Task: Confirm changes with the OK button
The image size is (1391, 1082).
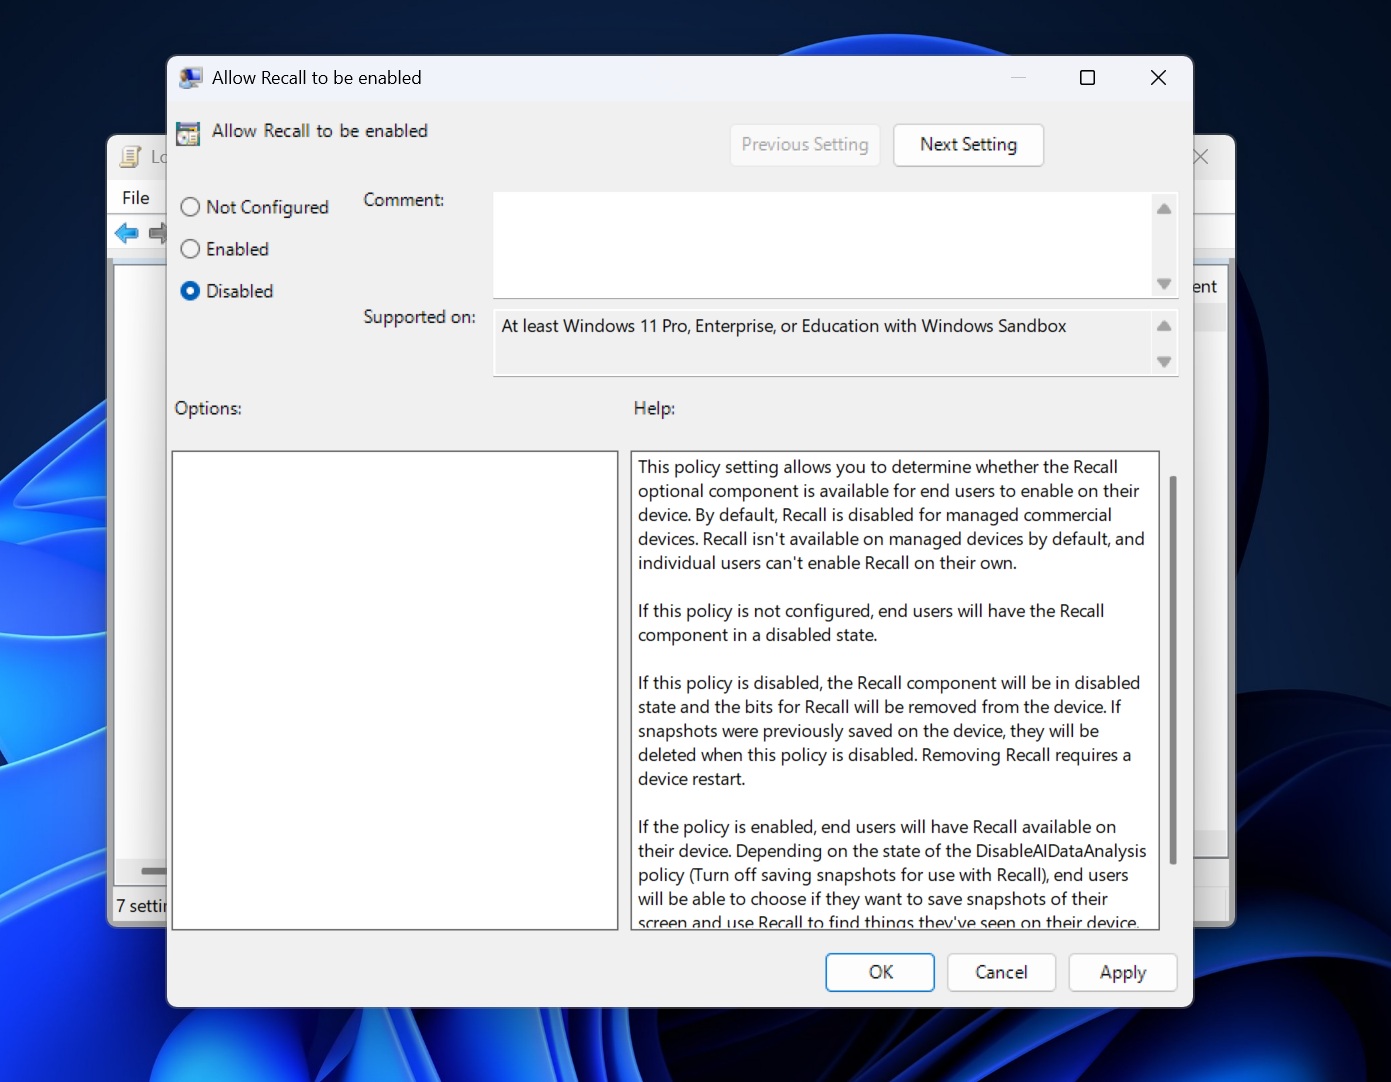Action: tap(879, 972)
